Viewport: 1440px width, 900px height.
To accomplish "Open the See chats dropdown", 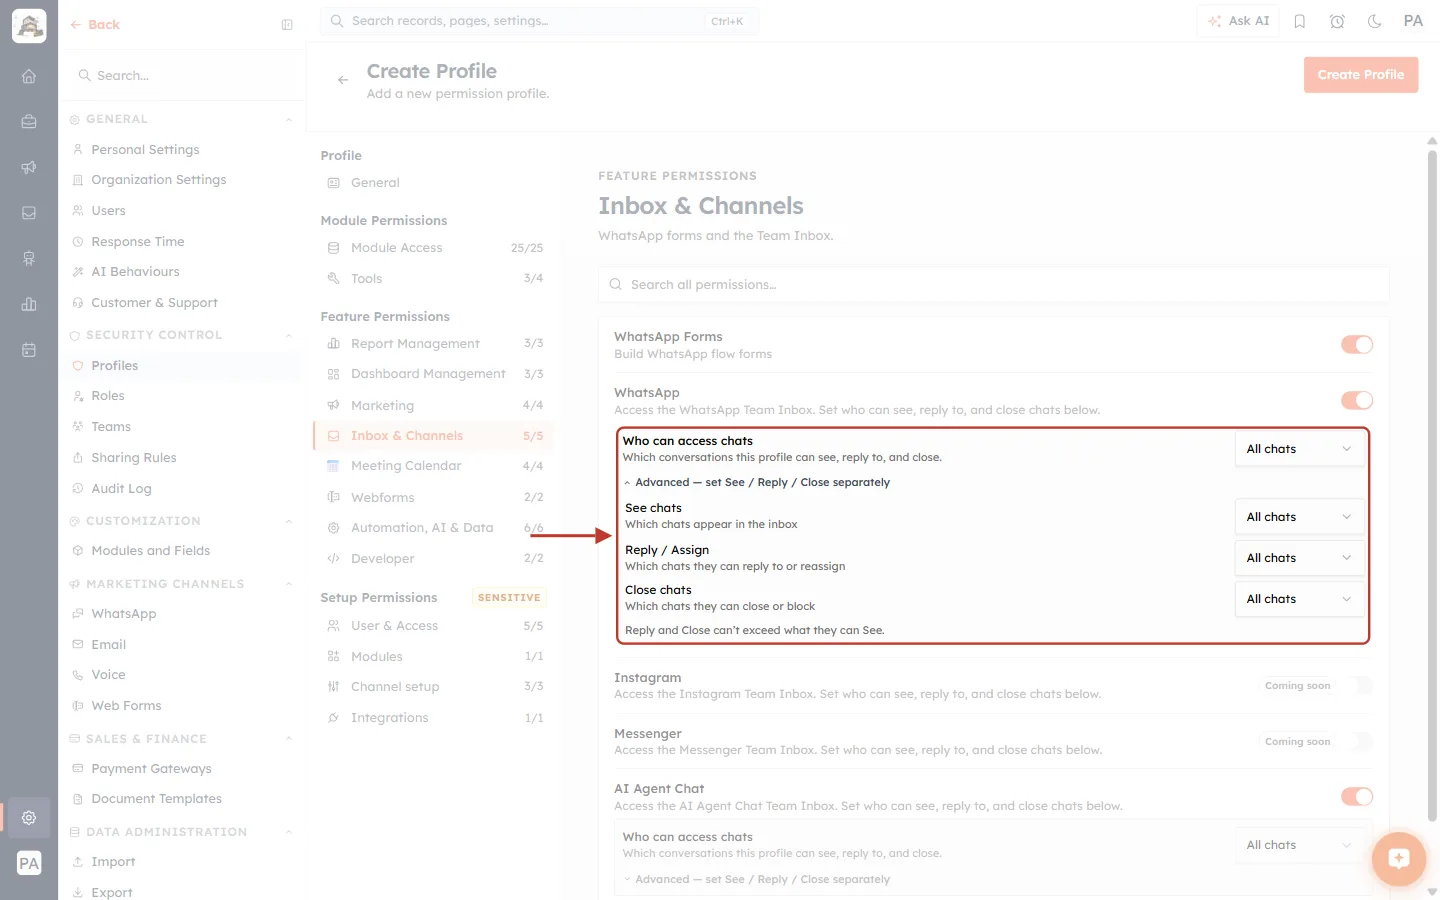I will click(x=1299, y=517).
